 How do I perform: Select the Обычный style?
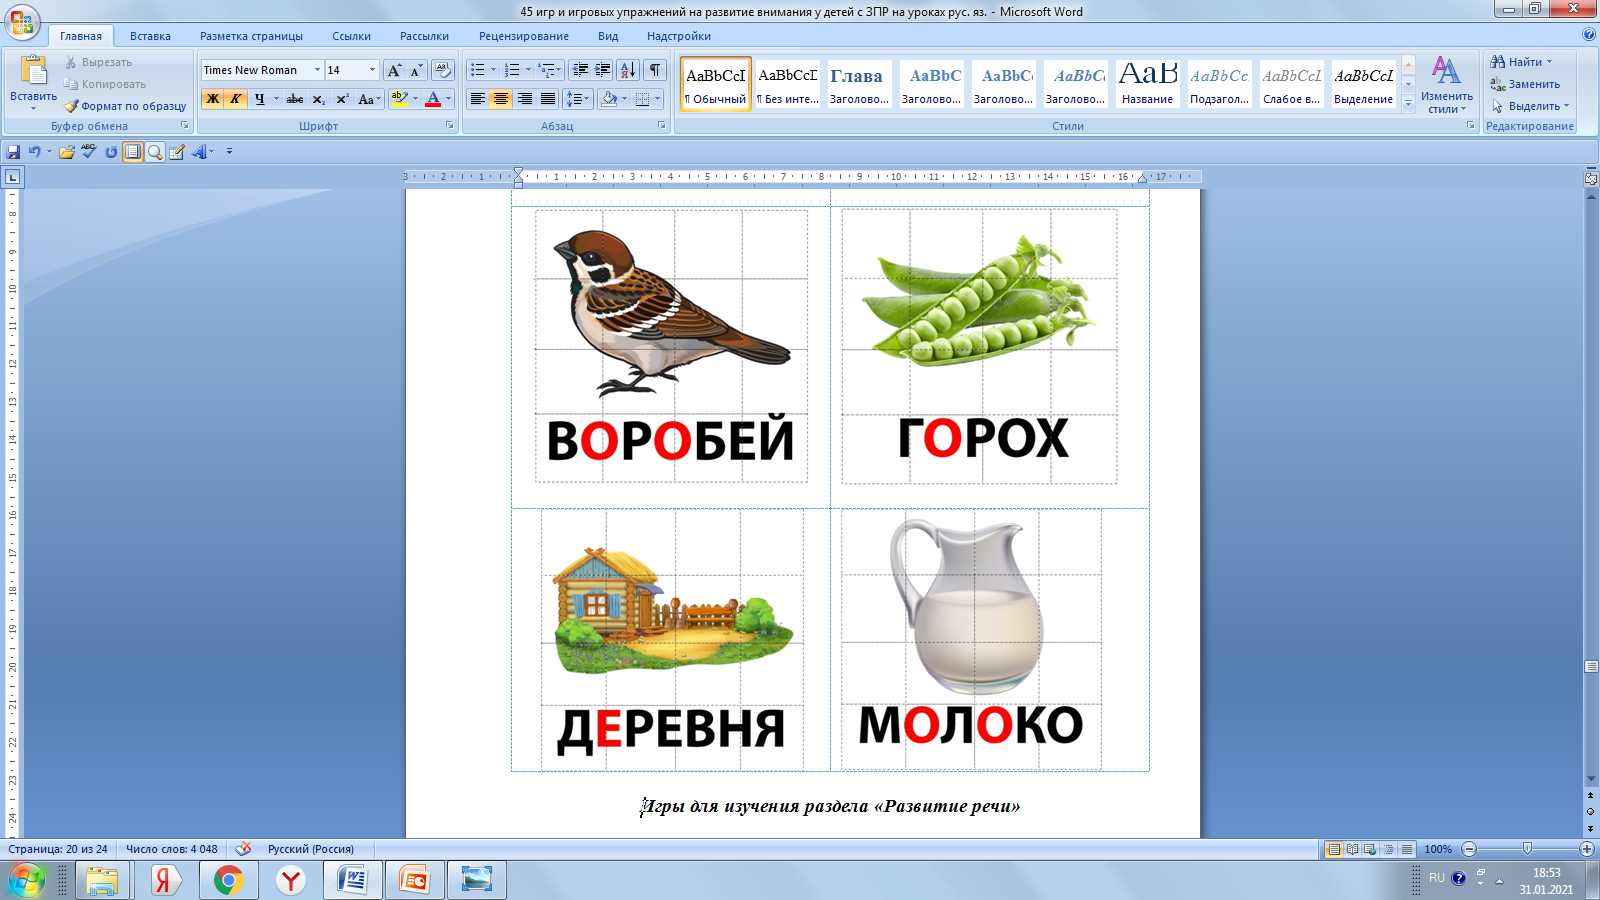click(x=716, y=84)
